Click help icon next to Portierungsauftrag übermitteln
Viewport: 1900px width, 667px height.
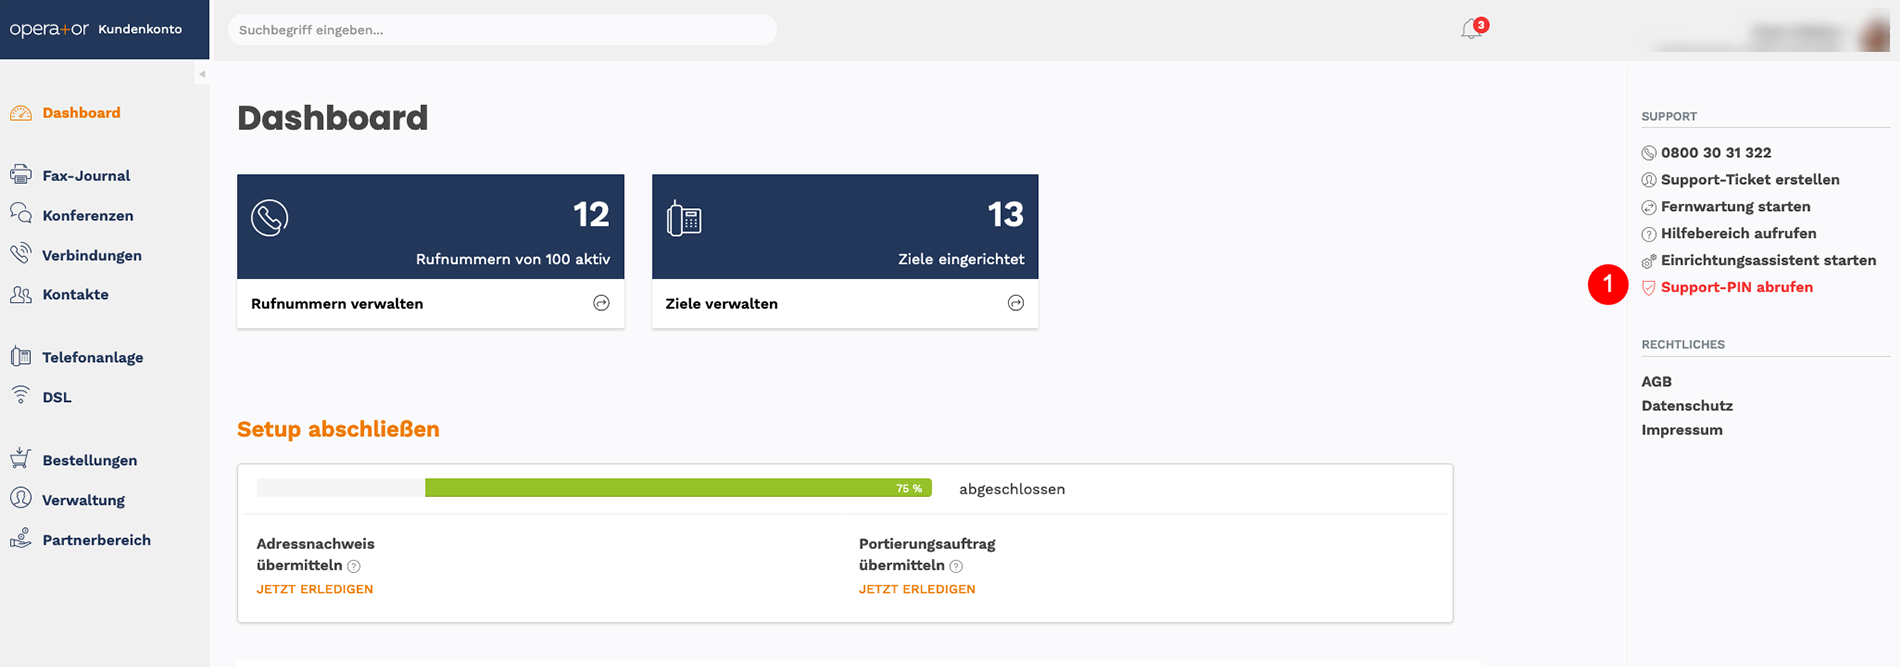point(956,566)
